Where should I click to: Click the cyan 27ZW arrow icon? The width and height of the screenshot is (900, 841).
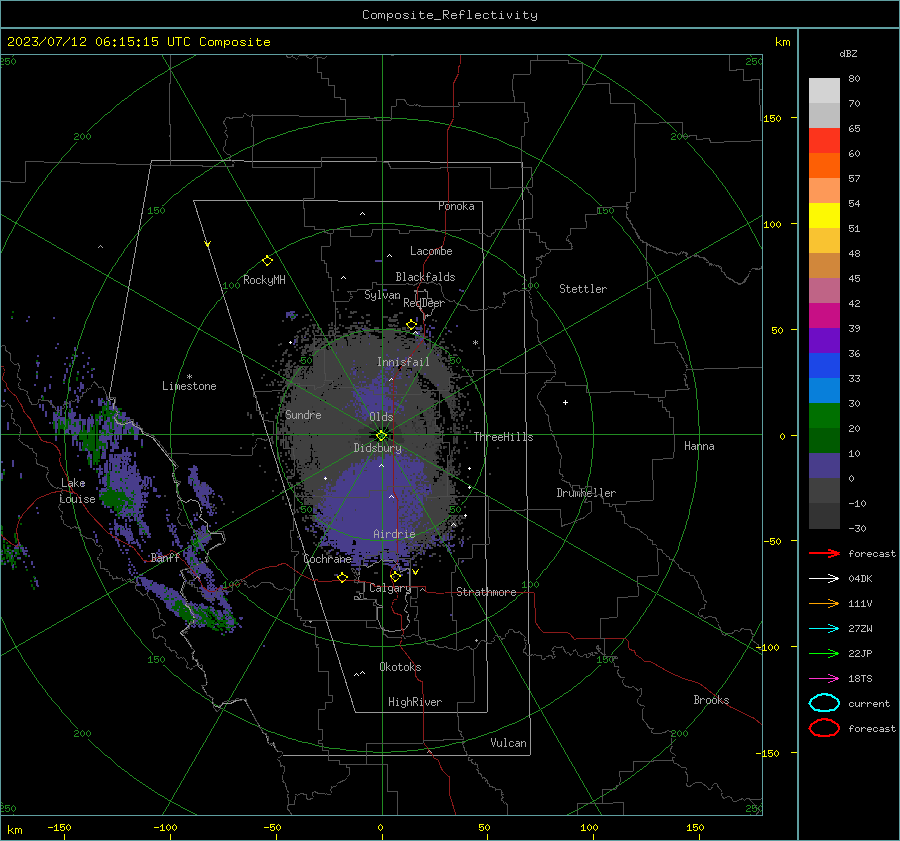click(x=824, y=629)
